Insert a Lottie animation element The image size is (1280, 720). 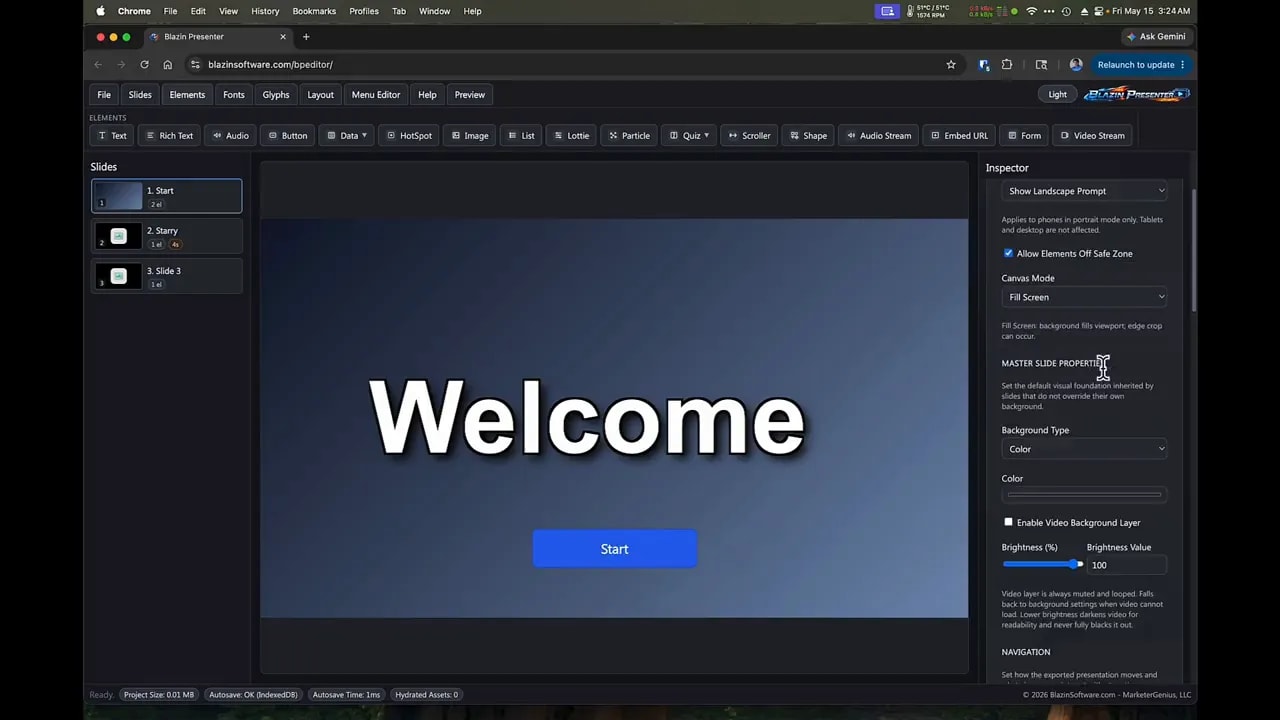pyautogui.click(x=571, y=136)
